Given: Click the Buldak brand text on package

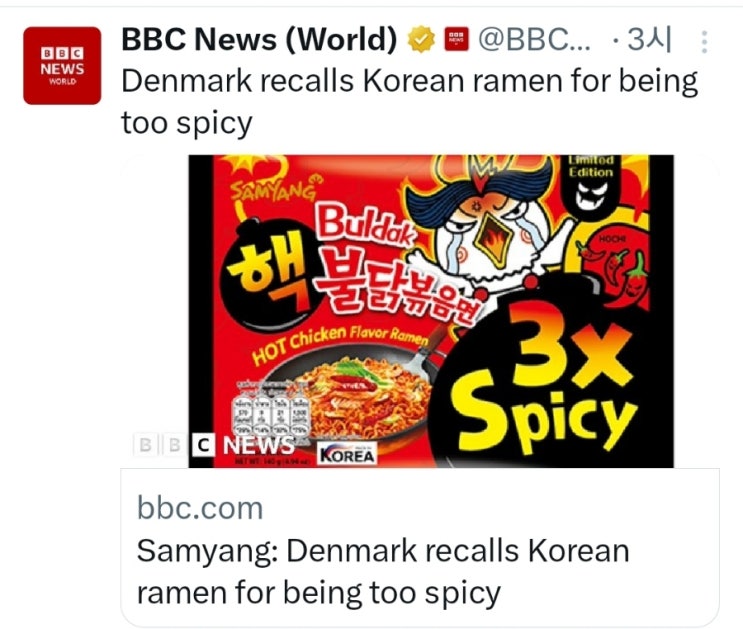Looking at the screenshot, I should point(366,227).
